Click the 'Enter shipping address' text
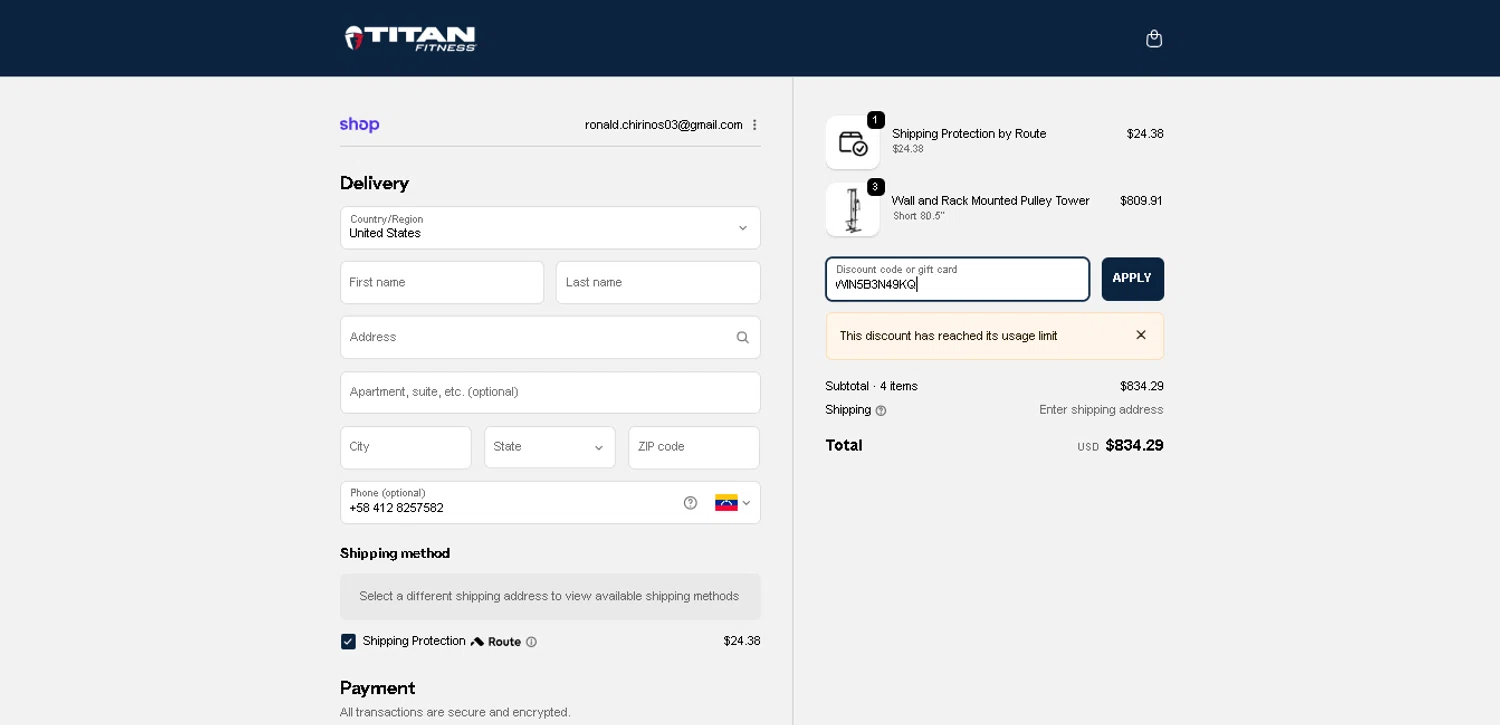This screenshot has width=1500, height=725. pos(1101,410)
